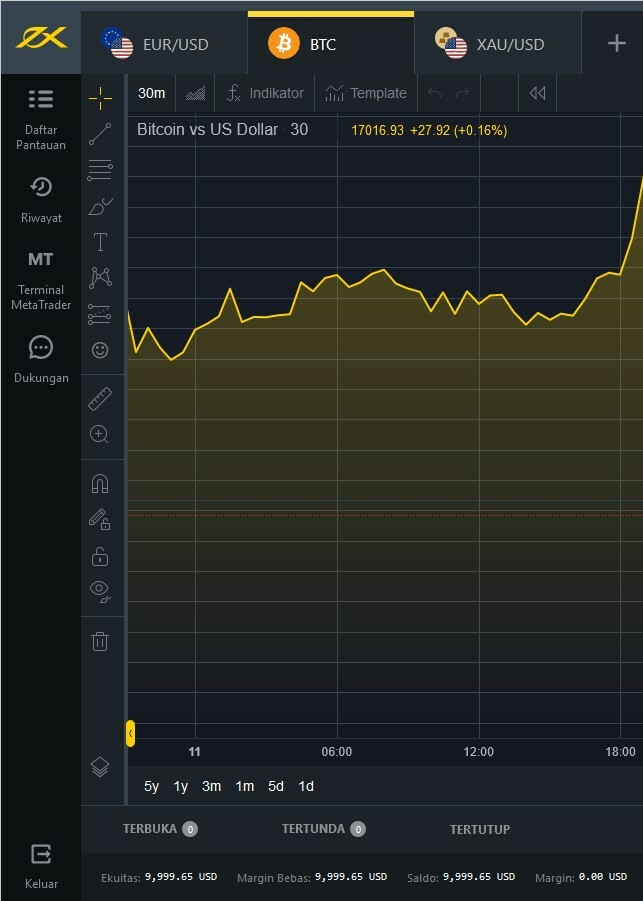Open the object tree layers icon

coord(100,767)
